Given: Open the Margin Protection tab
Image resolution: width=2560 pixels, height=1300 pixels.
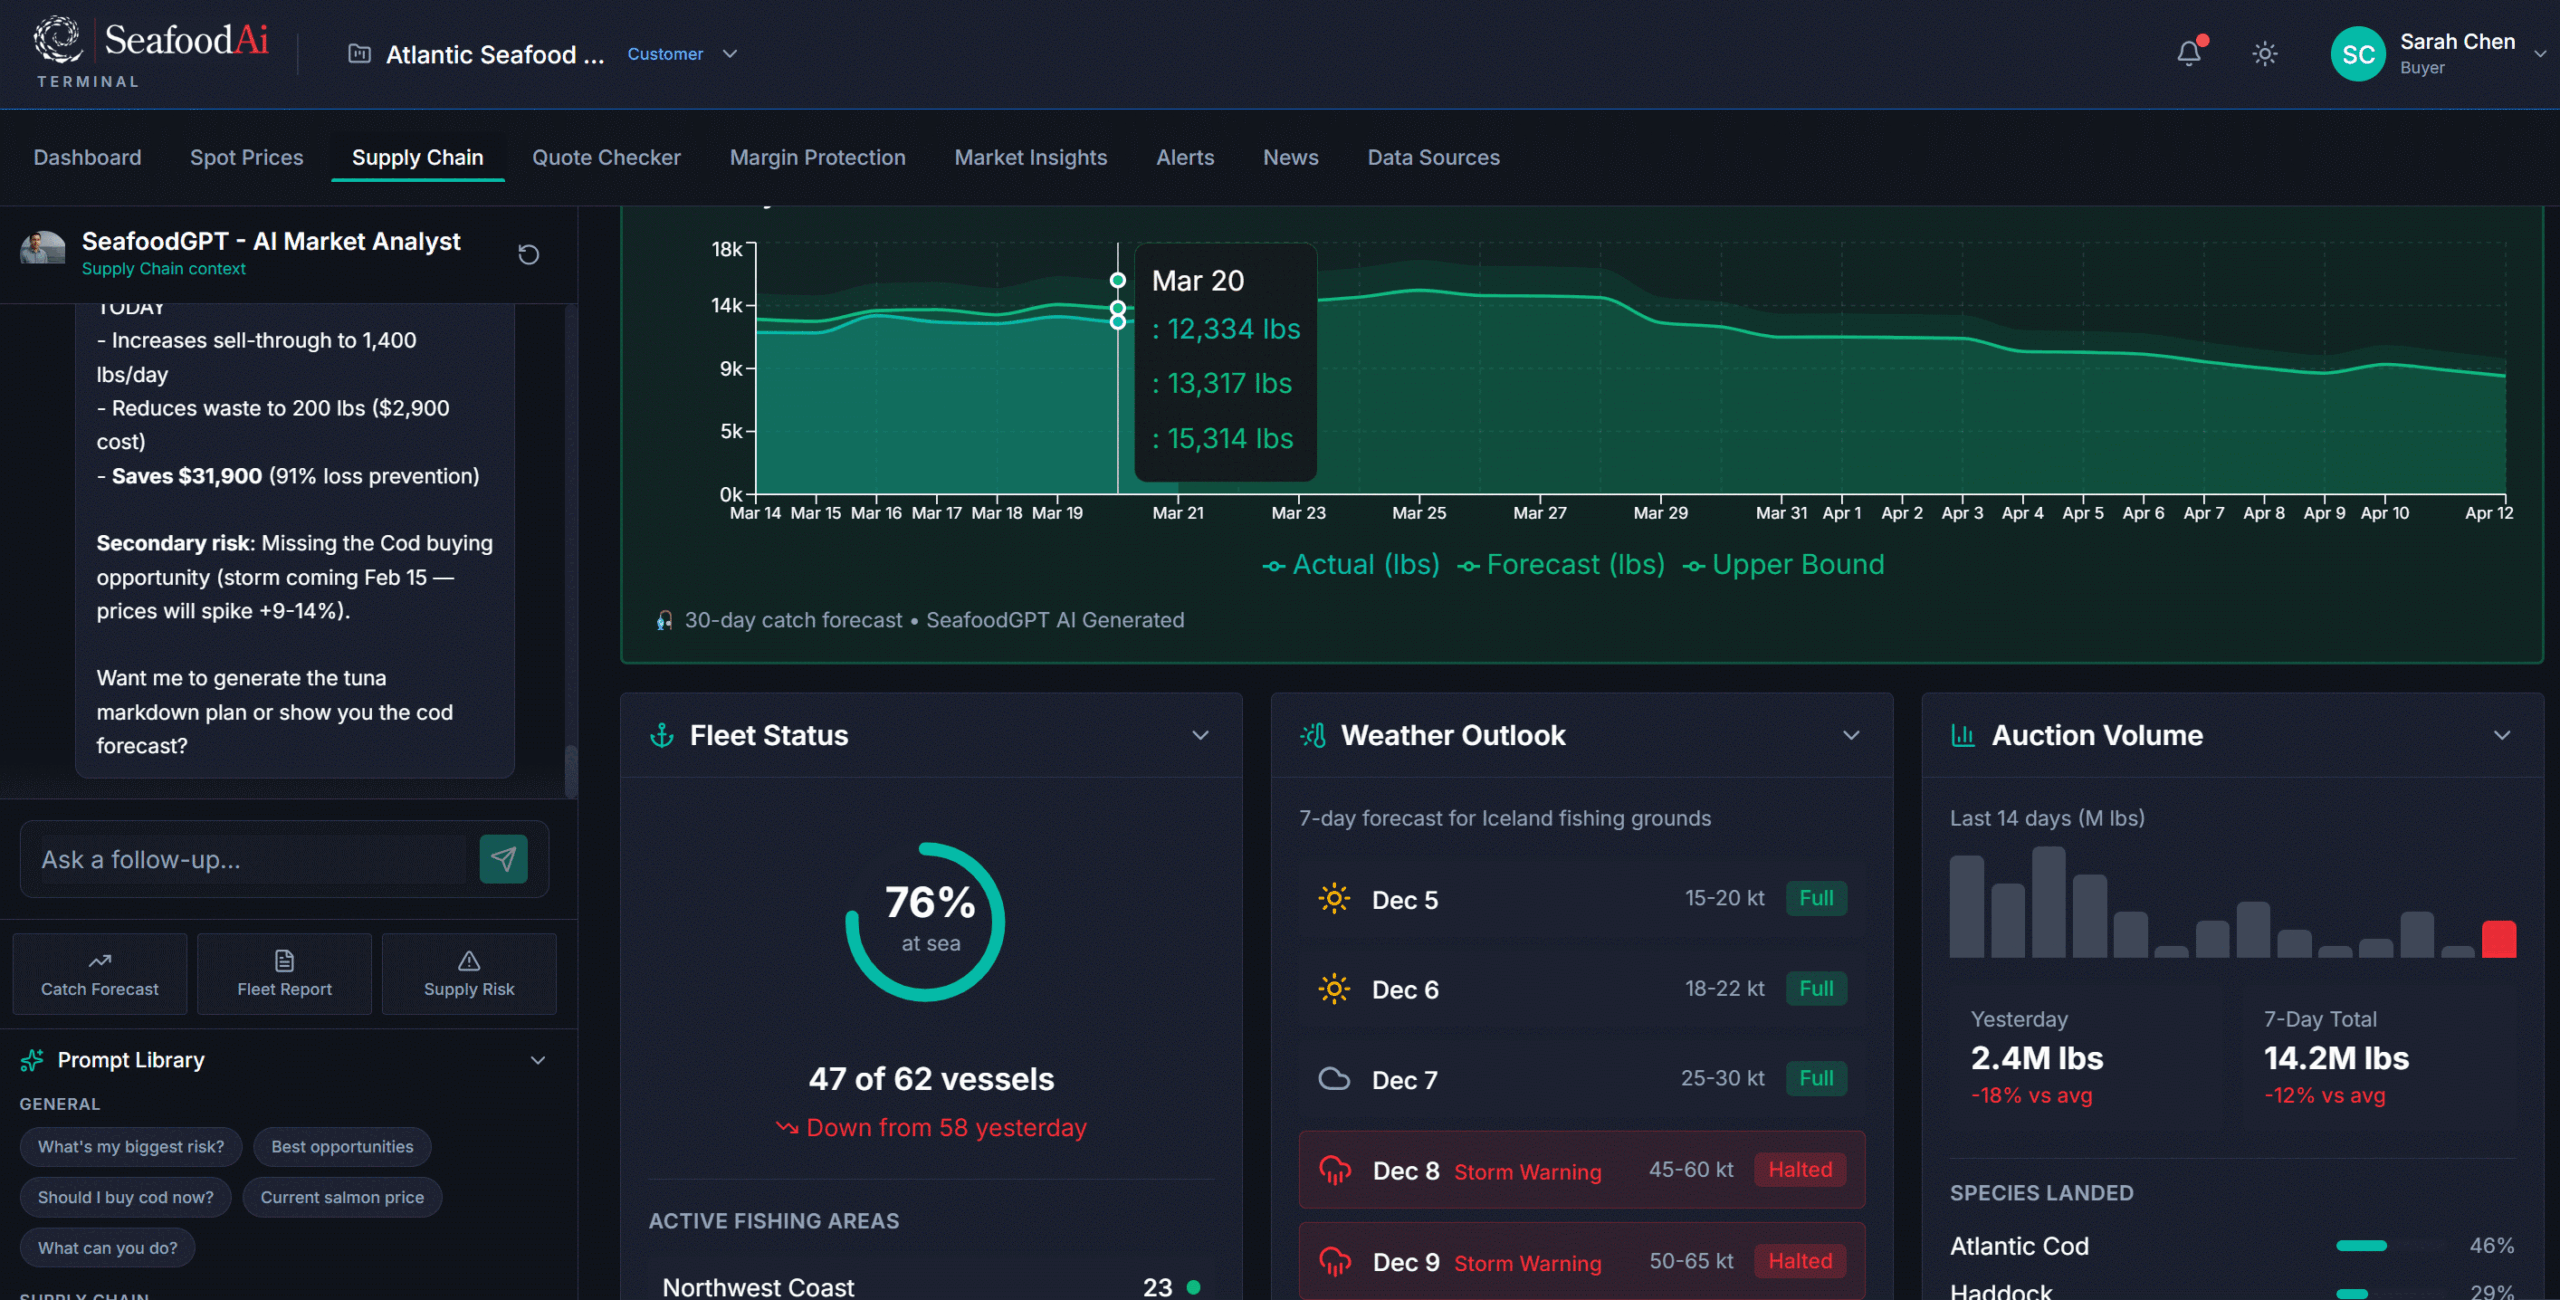Looking at the screenshot, I should point(817,157).
